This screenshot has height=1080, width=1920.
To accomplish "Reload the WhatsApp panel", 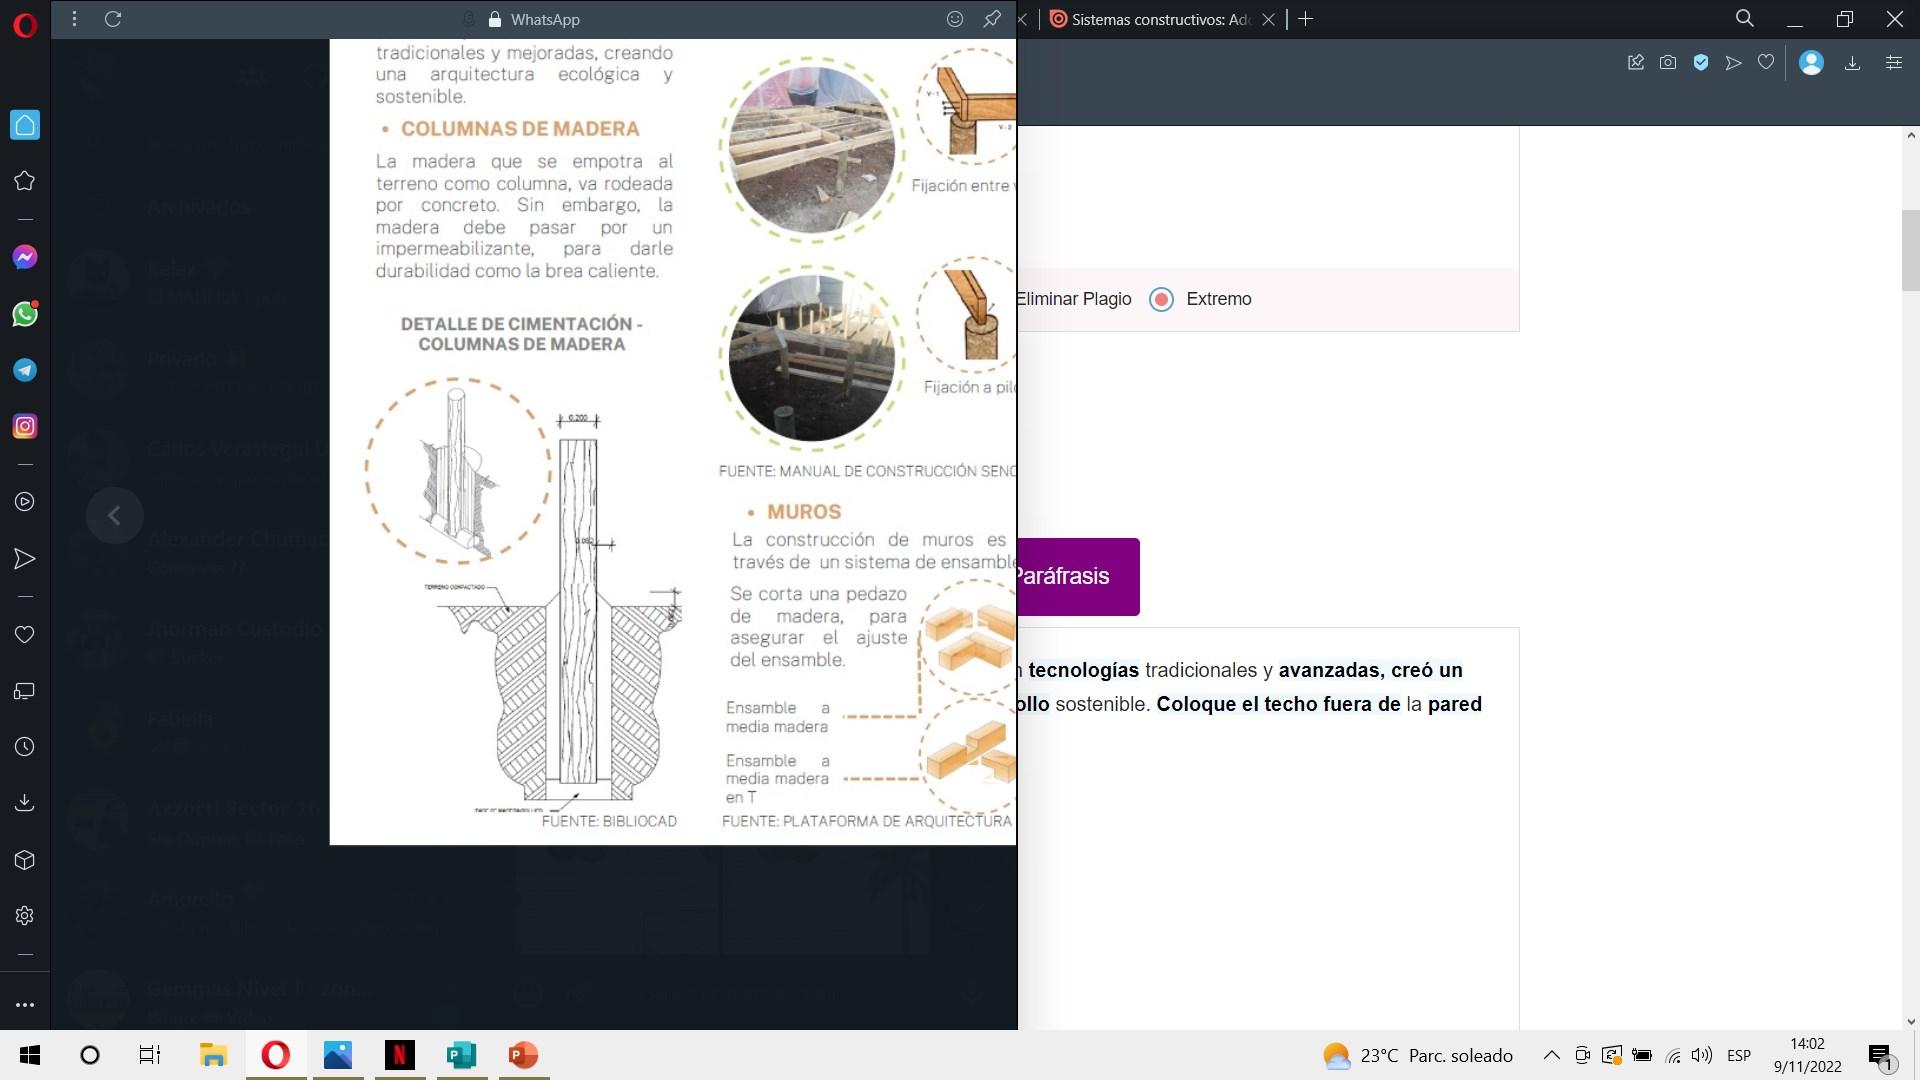I will click(113, 19).
